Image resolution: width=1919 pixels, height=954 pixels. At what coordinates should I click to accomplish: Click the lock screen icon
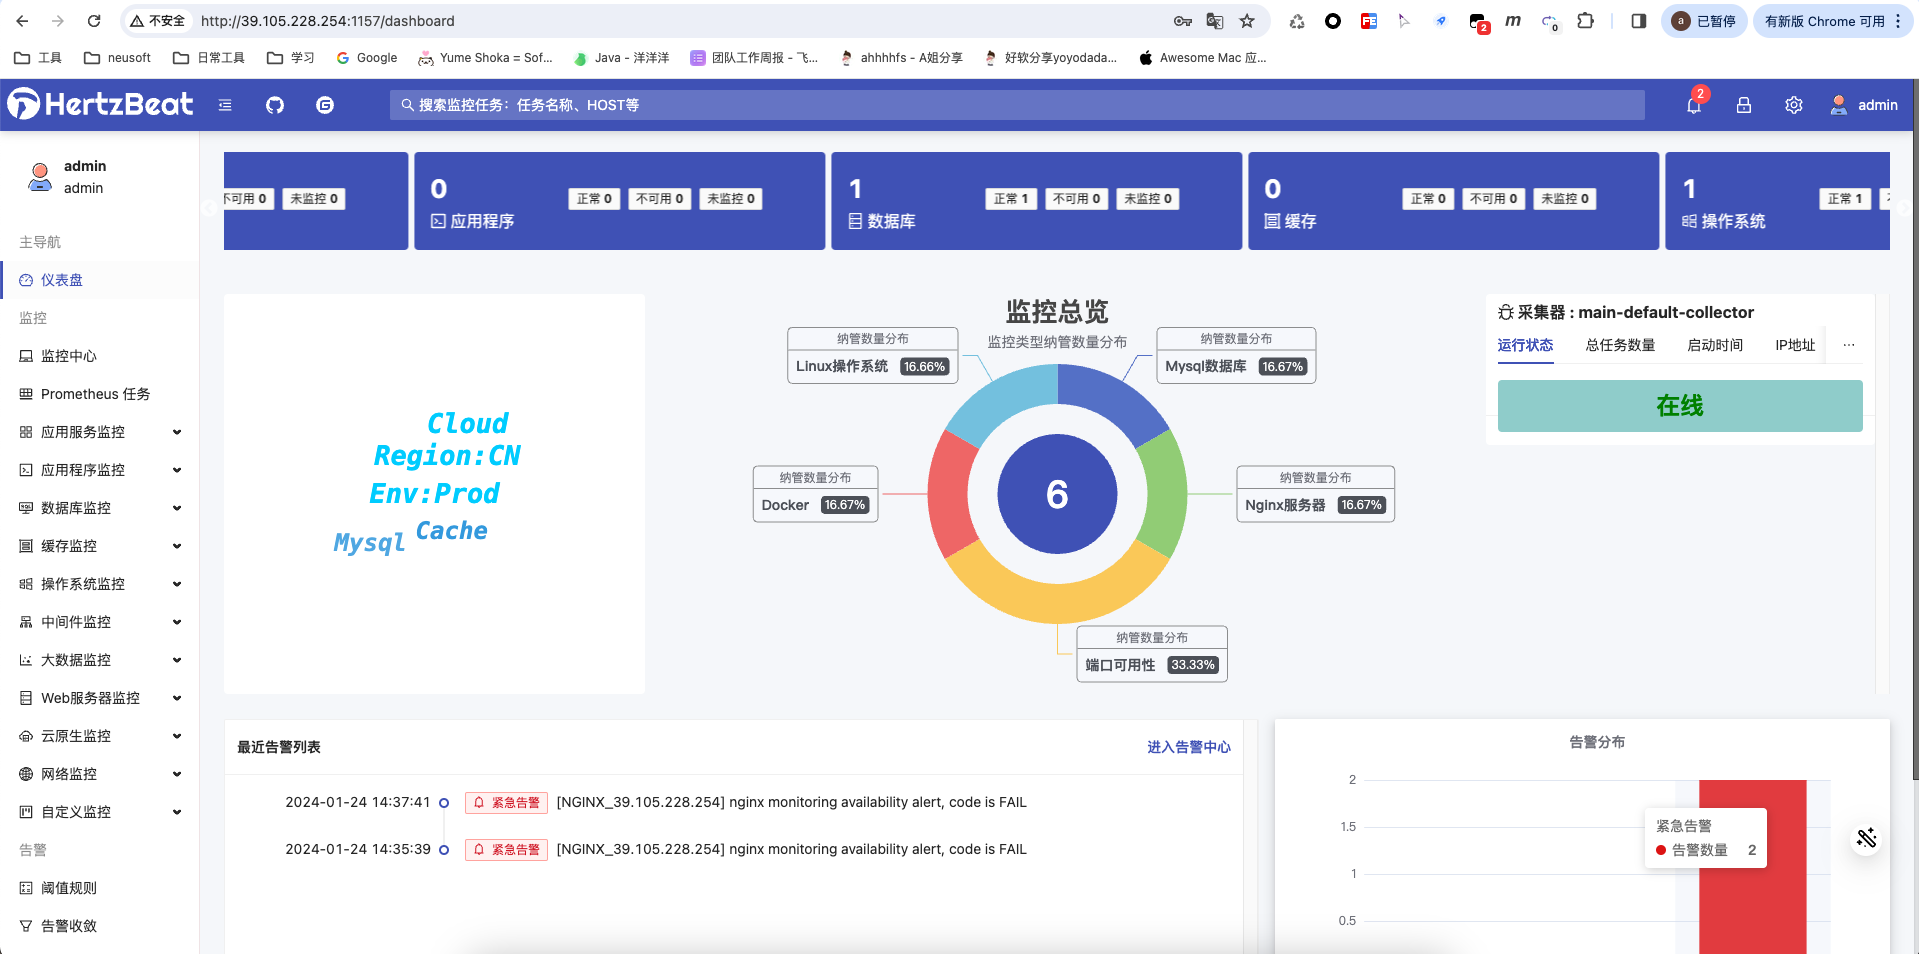[1744, 105]
